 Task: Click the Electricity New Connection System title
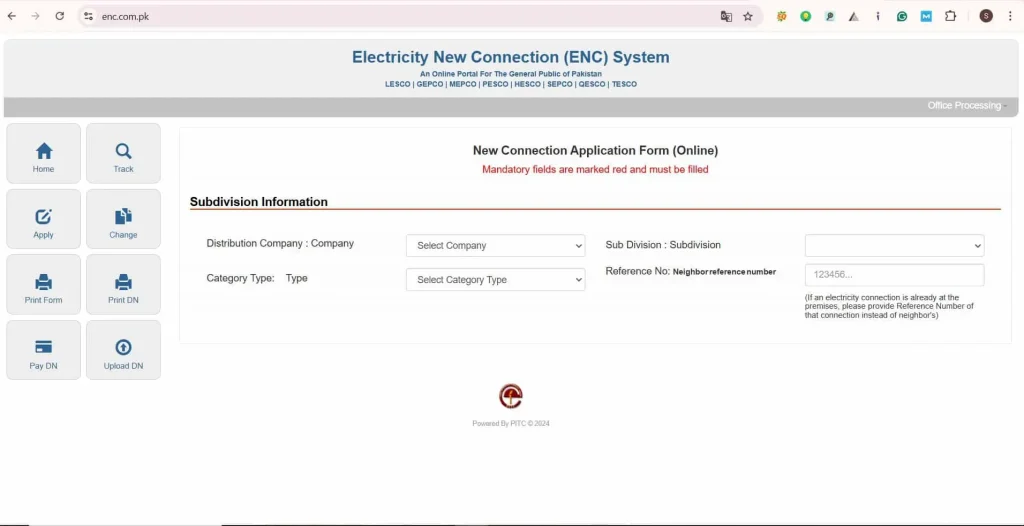coord(511,57)
